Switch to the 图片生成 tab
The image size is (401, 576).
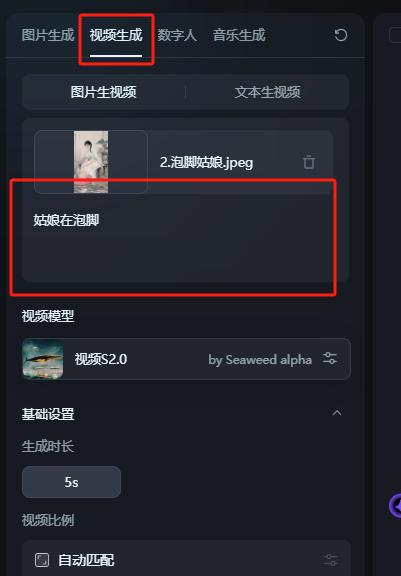48,35
